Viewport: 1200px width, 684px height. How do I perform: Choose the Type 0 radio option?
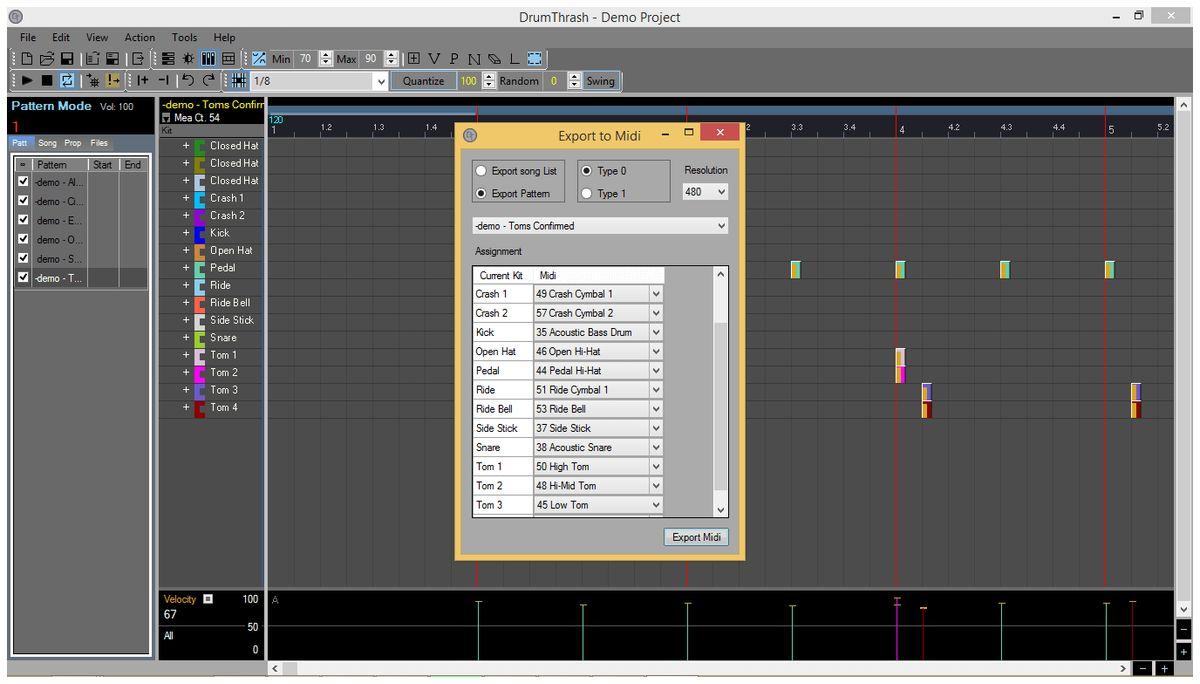[587, 171]
